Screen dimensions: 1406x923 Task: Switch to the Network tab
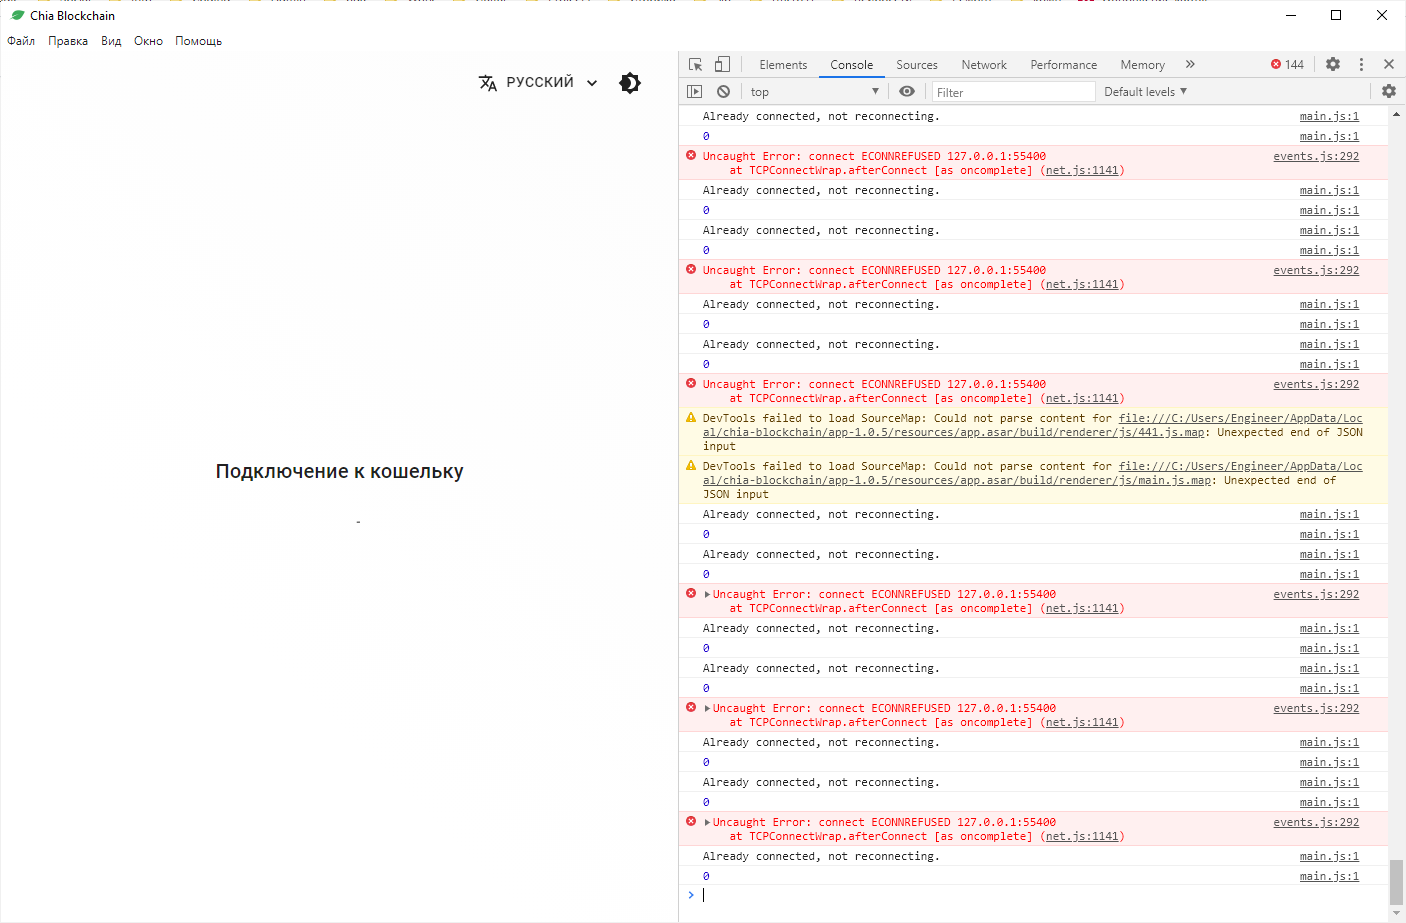click(983, 64)
